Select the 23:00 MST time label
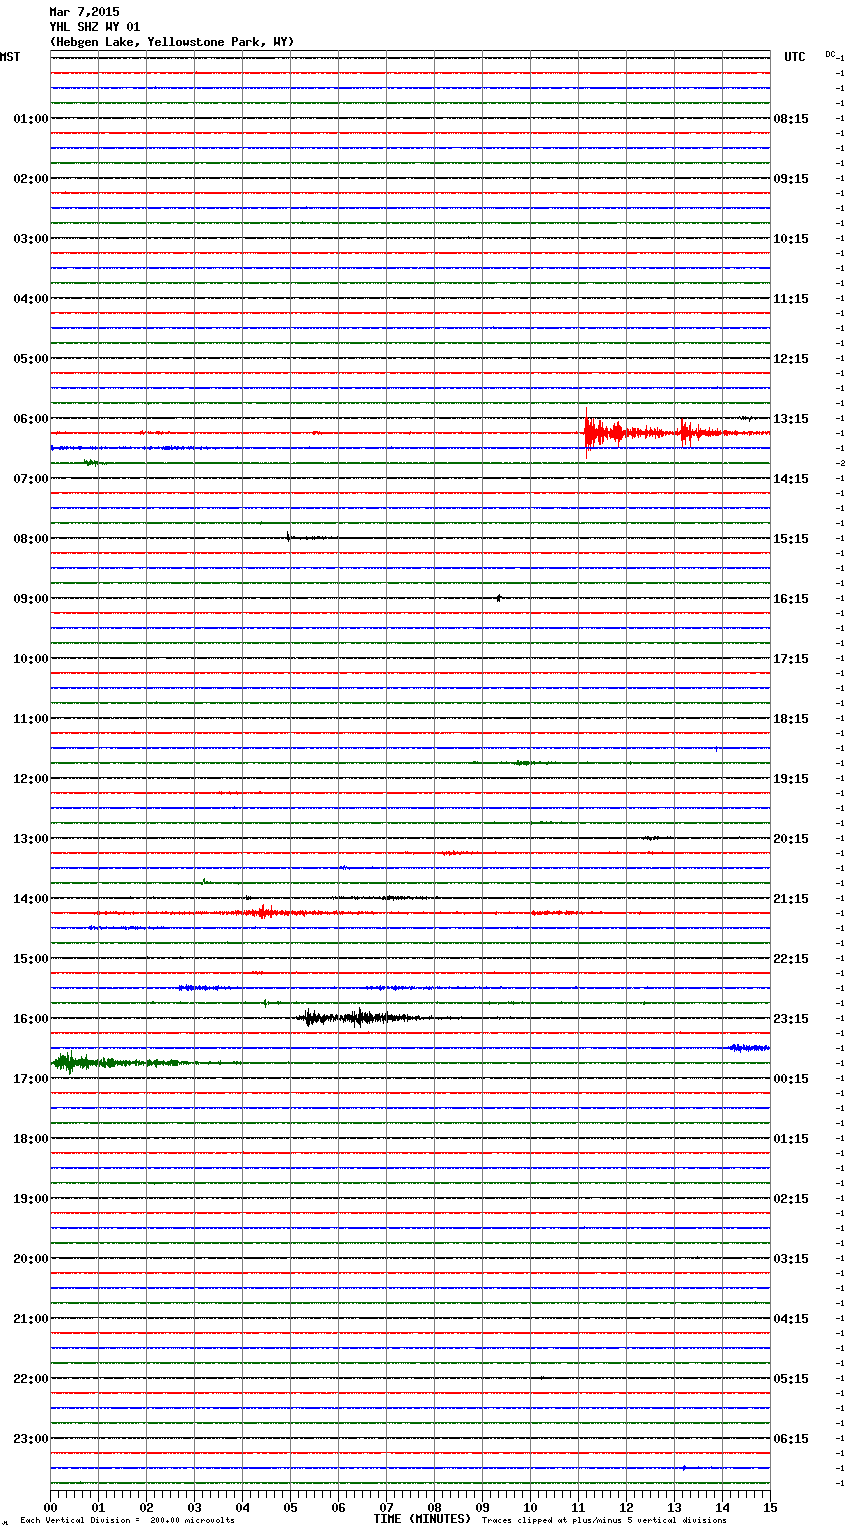 click(x=31, y=1439)
